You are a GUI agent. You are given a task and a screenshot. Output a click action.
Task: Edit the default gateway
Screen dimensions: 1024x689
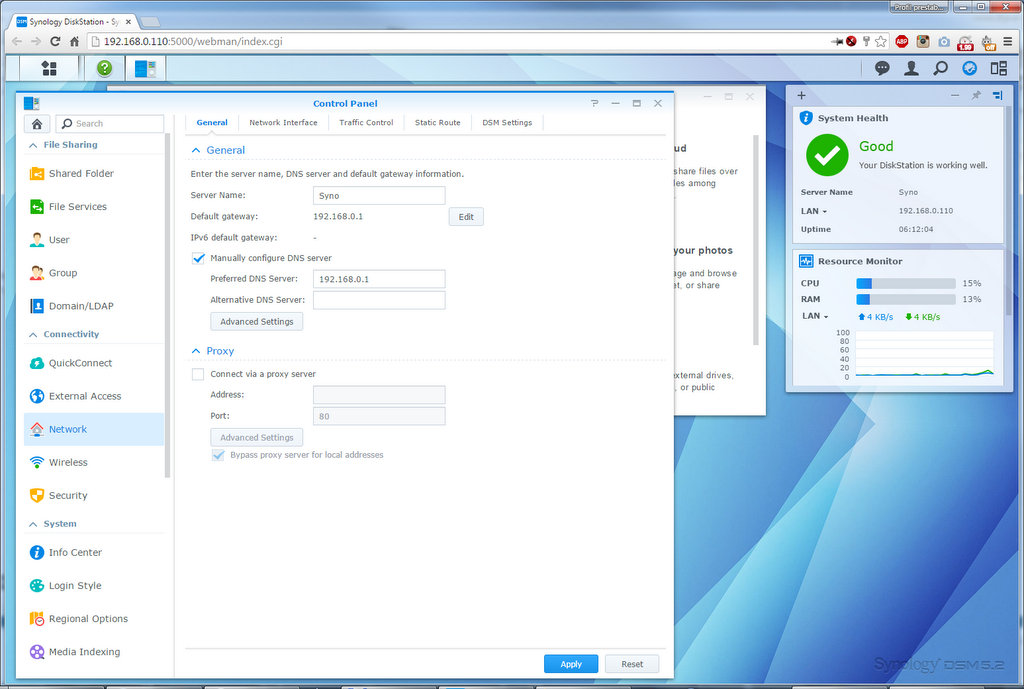pos(466,217)
